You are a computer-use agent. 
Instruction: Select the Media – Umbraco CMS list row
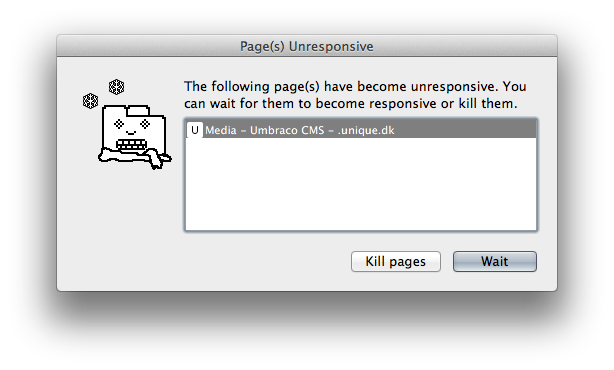click(x=361, y=130)
